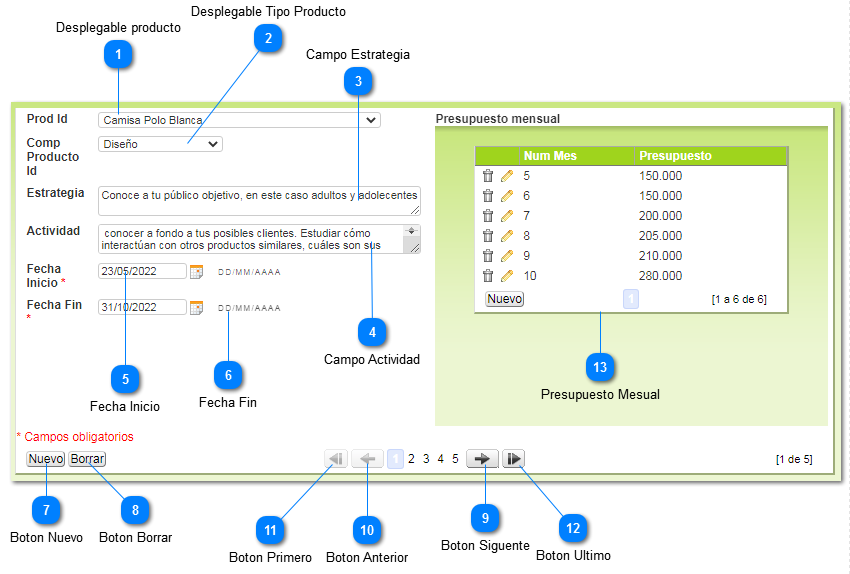Image resolution: width=850 pixels, height=574 pixels.
Task: Edit the Num Mes 10 budget row
Action: (x=507, y=276)
